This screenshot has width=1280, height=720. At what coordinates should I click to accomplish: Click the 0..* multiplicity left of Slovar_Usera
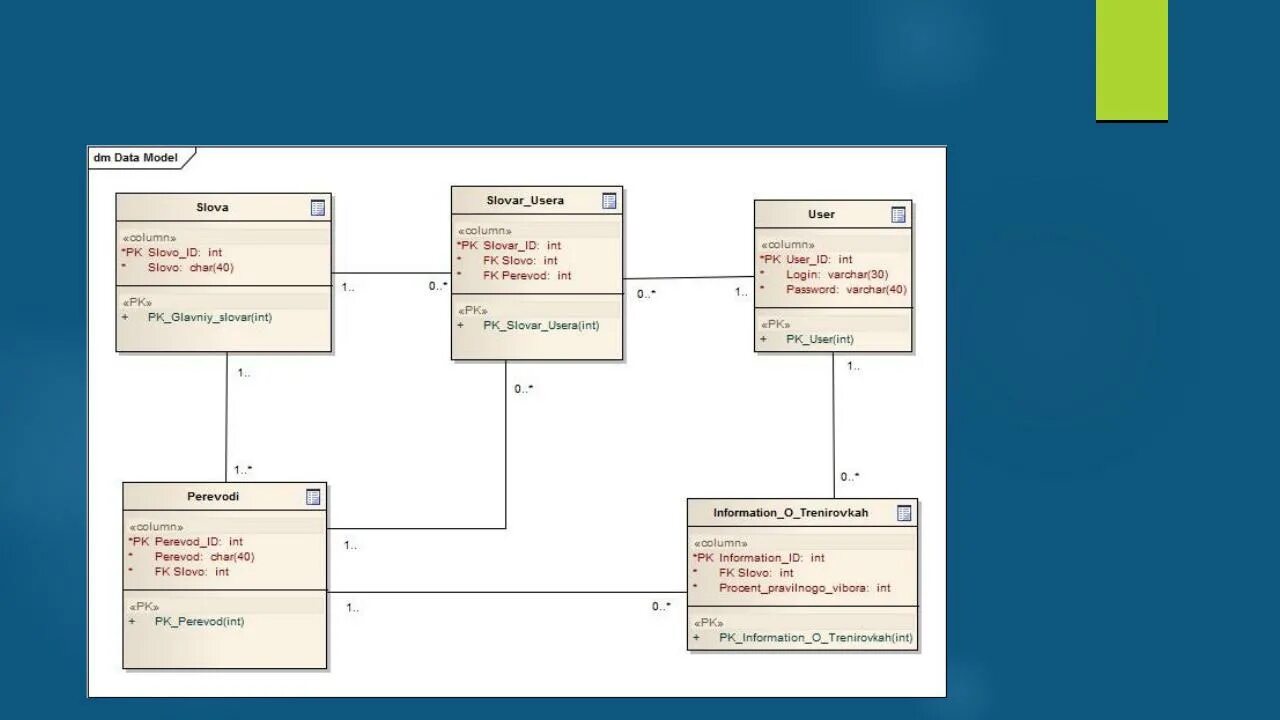pos(438,286)
